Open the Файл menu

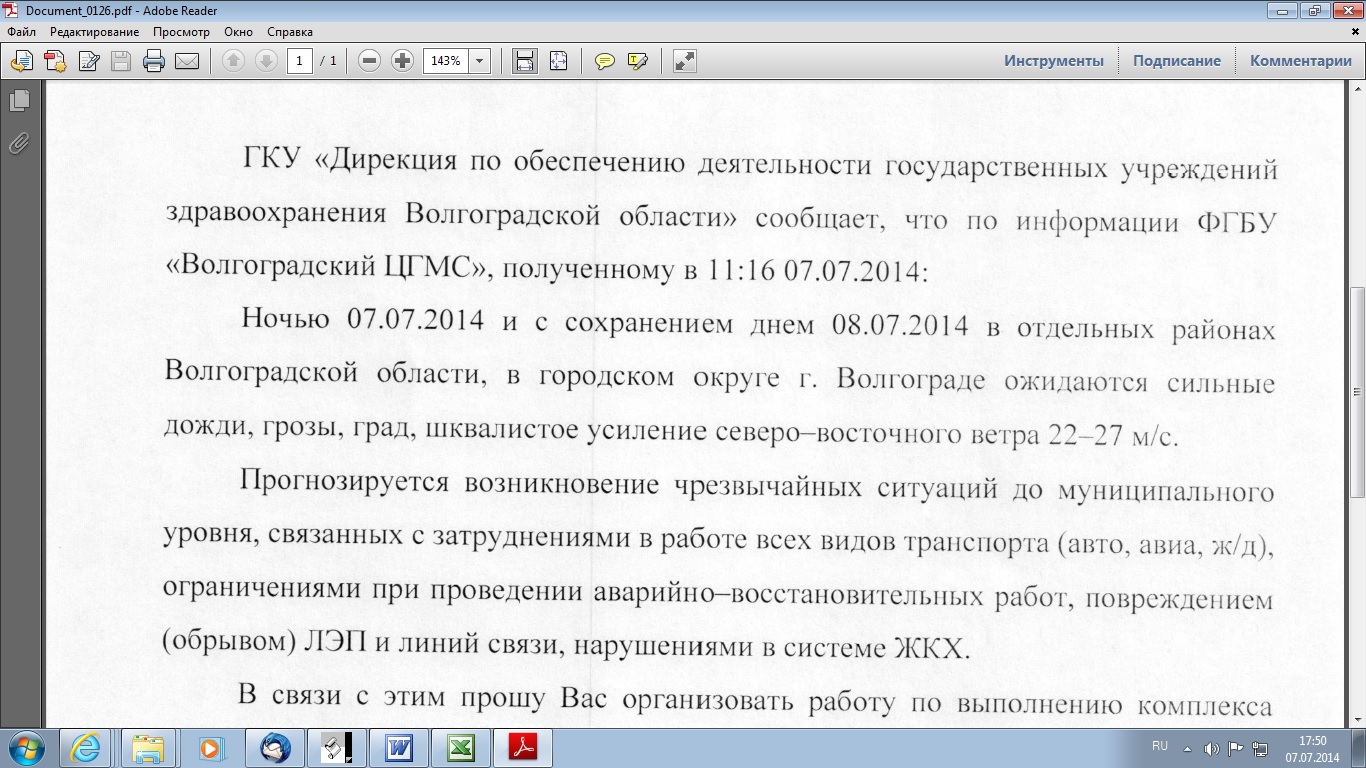click(21, 32)
